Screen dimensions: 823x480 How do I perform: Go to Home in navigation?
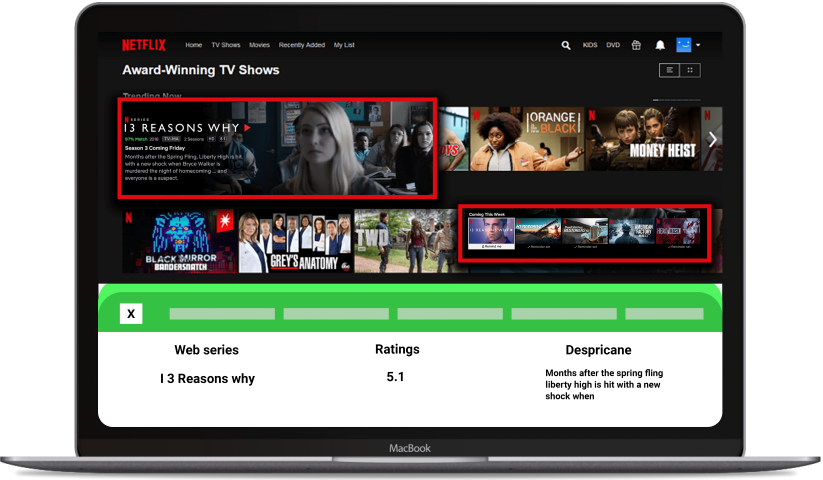click(x=194, y=45)
